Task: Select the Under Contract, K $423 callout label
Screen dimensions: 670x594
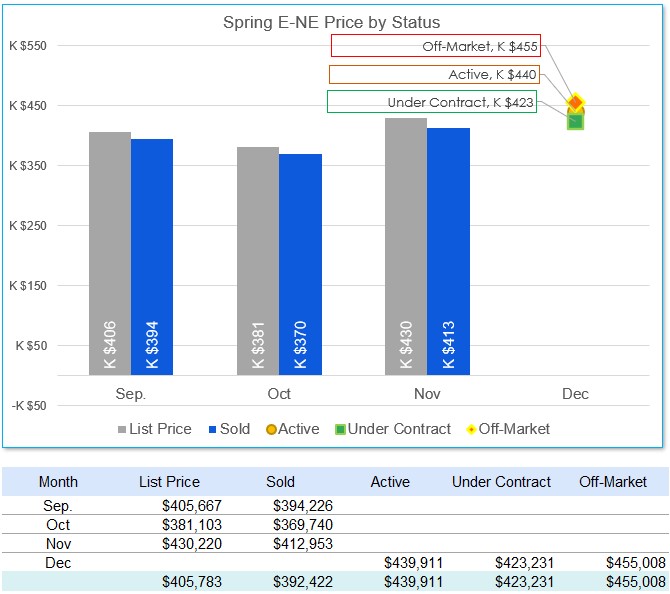Action: click(x=431, y=102)
